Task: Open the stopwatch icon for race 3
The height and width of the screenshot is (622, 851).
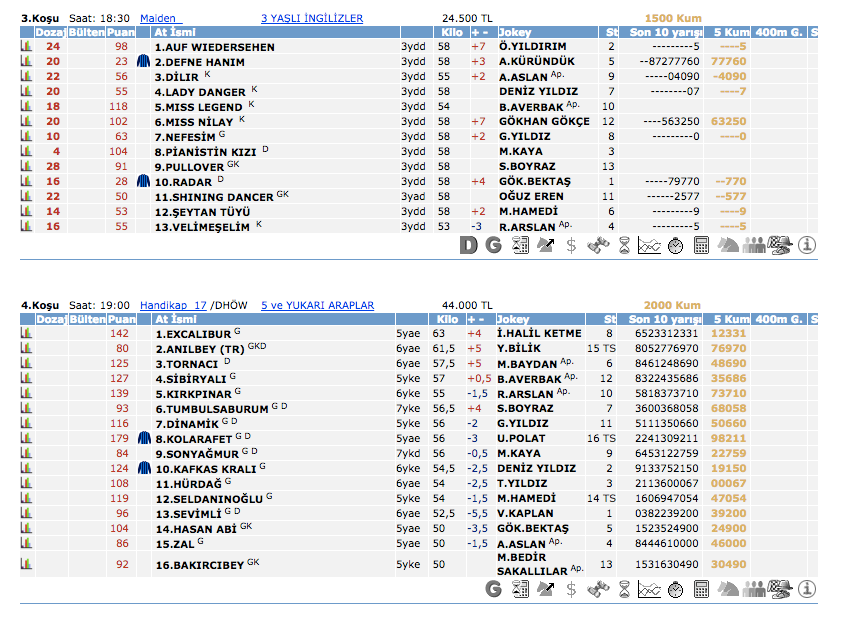Action: tap(675, 245)
